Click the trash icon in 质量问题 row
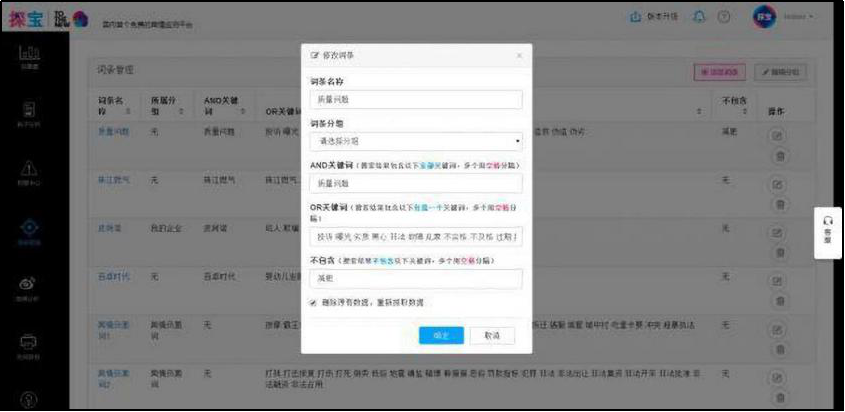This screenshot has width=845, height=412. [x=780, y=156]
